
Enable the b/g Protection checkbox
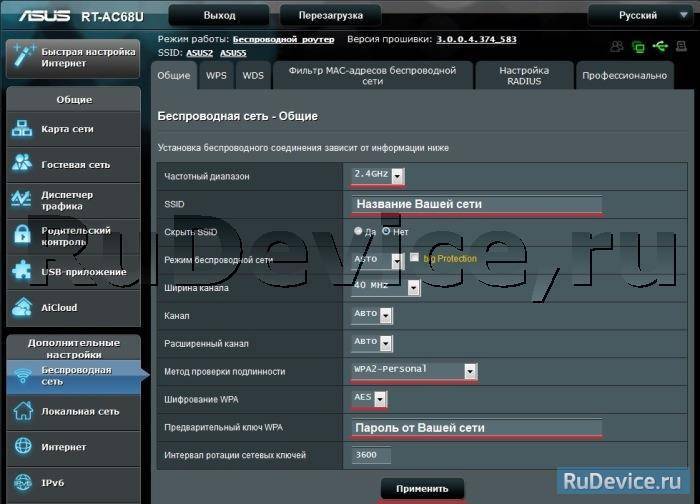pyautogui.click(x=414, y=257)
